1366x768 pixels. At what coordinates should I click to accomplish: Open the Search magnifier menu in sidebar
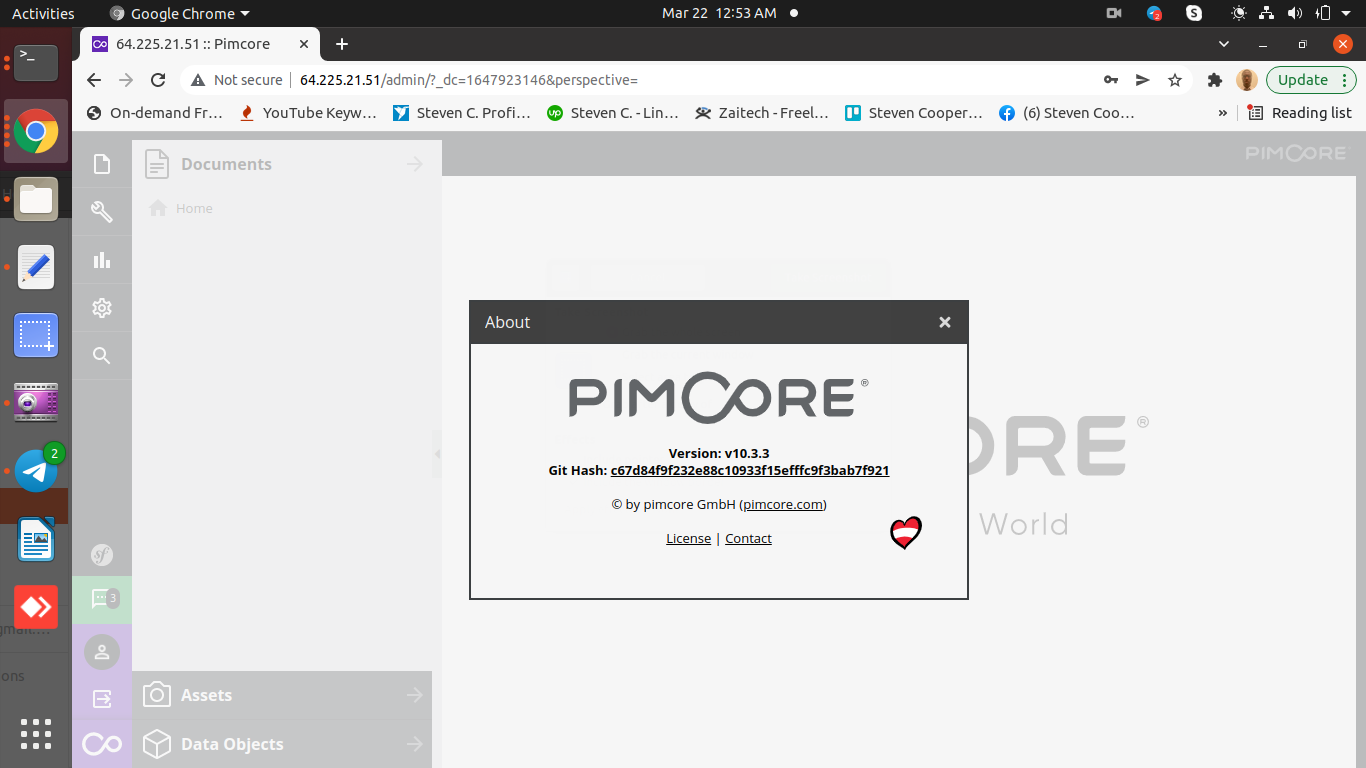(101, 355)
